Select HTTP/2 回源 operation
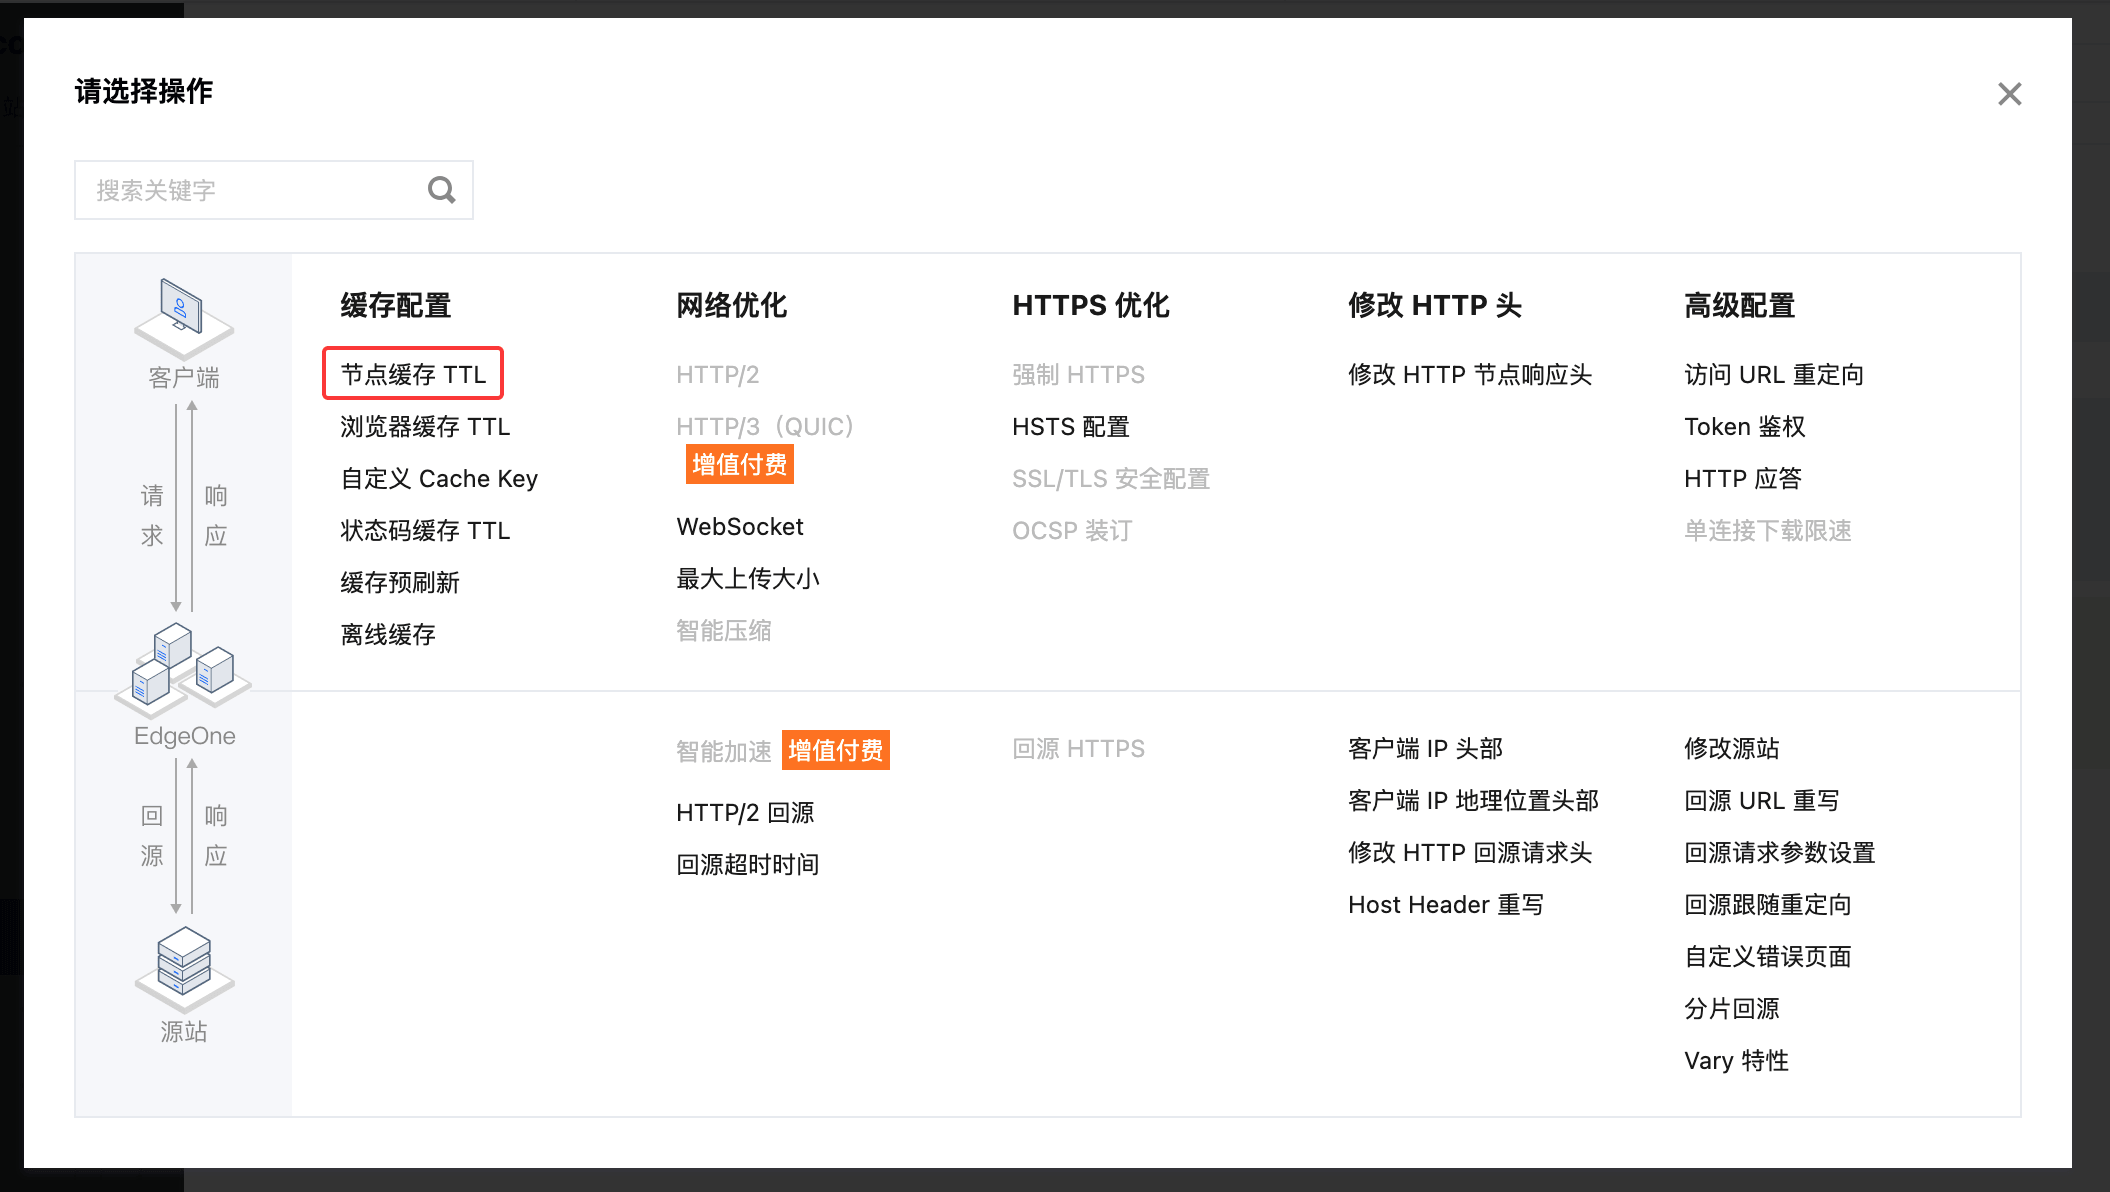 click(x=745, y=813)
